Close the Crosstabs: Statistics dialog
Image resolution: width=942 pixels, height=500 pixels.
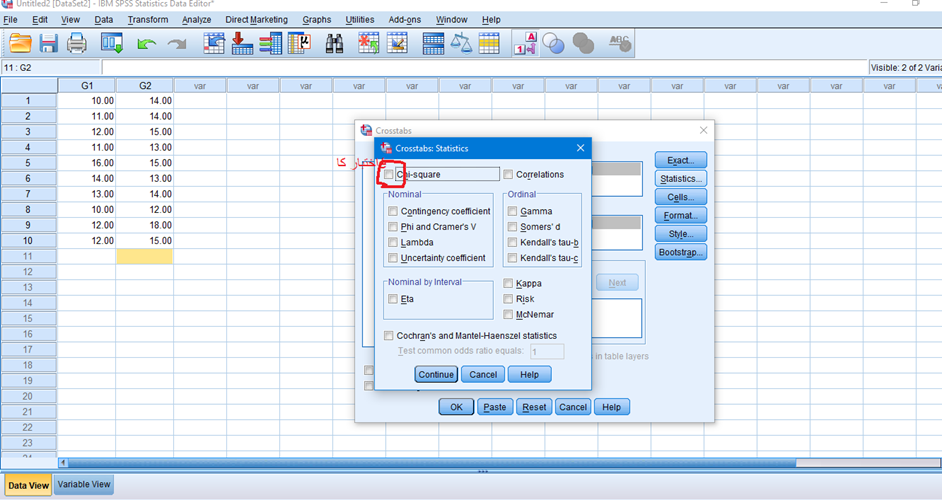click(580, 148)
